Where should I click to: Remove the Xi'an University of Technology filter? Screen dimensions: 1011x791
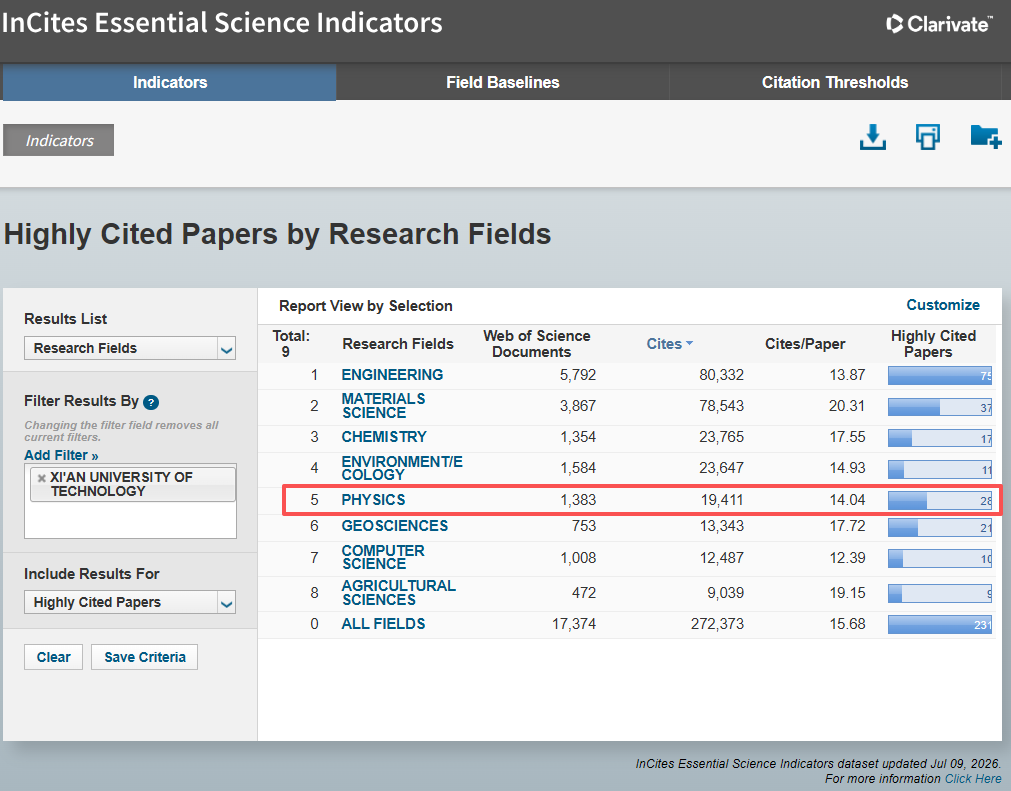click(41, 478)
